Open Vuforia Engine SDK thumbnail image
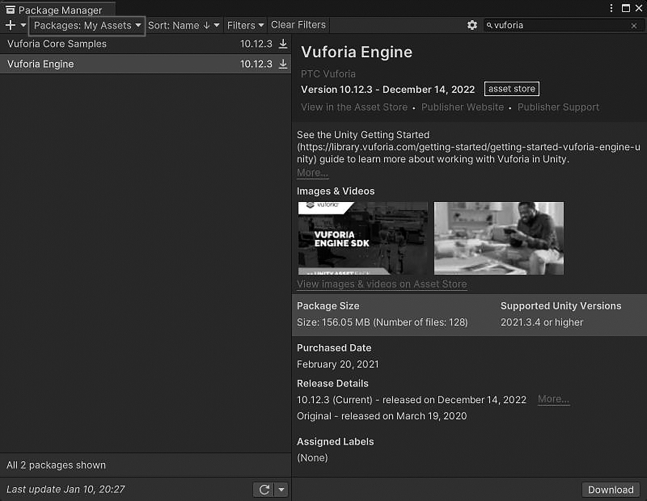This screenshot has height=501, width=647. point(363,238)
